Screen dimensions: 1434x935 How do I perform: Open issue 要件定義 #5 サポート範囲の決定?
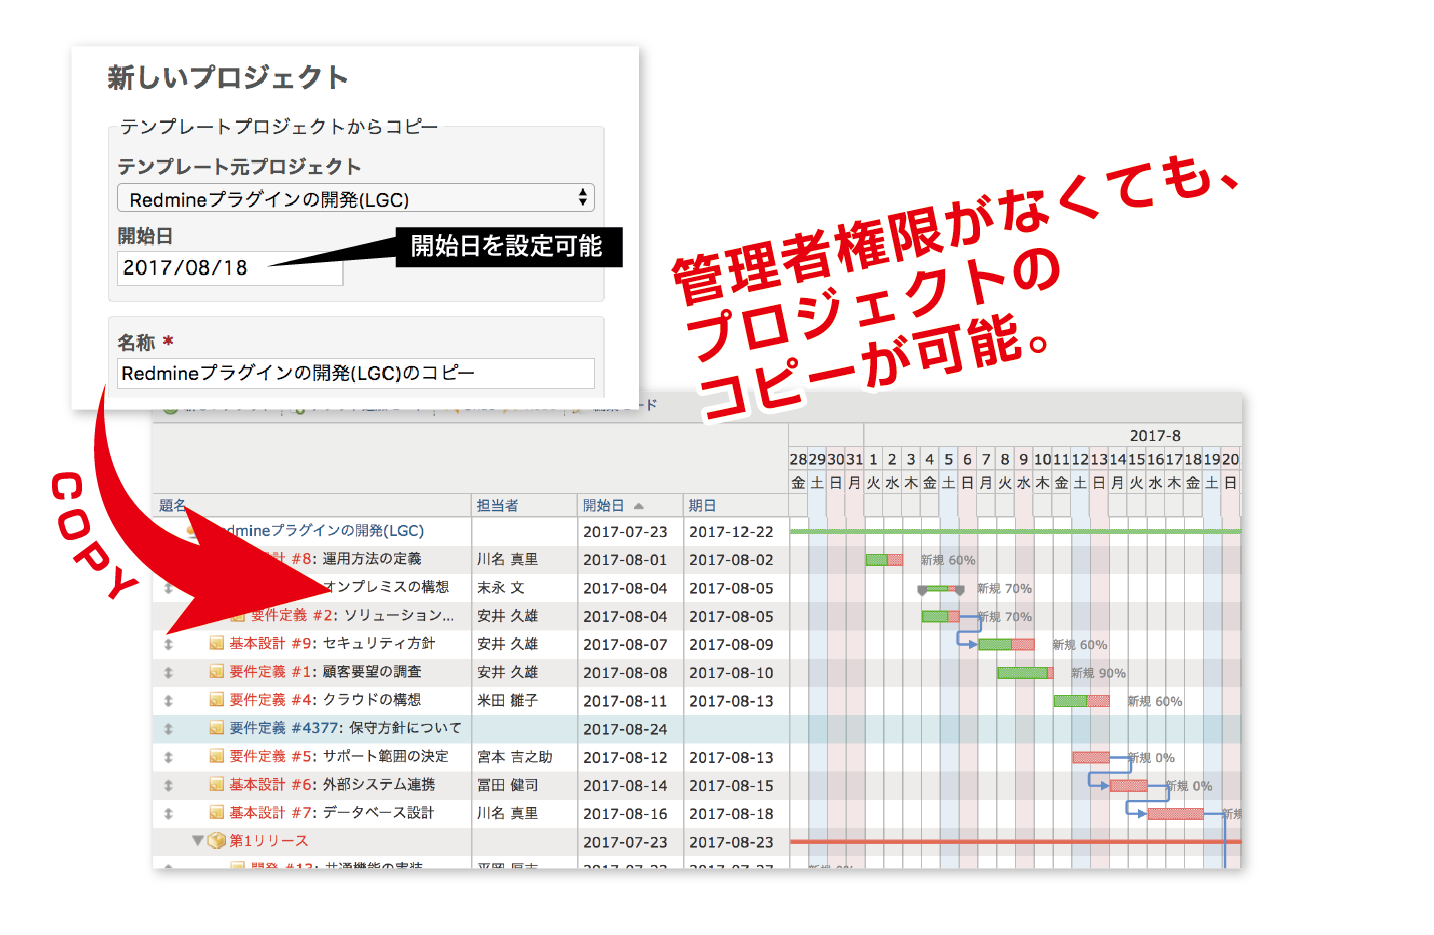340,757
